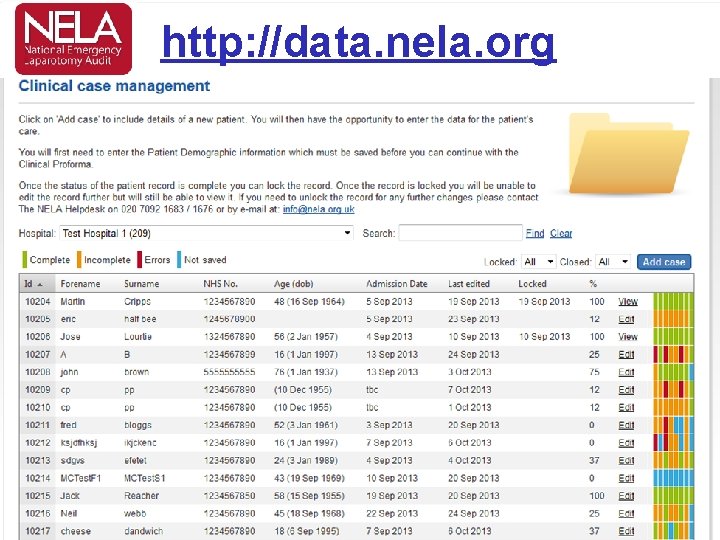Screen dimensions: 720x540
Task: Click the status color bar for case 10204
Action: (x=674, y=302)
